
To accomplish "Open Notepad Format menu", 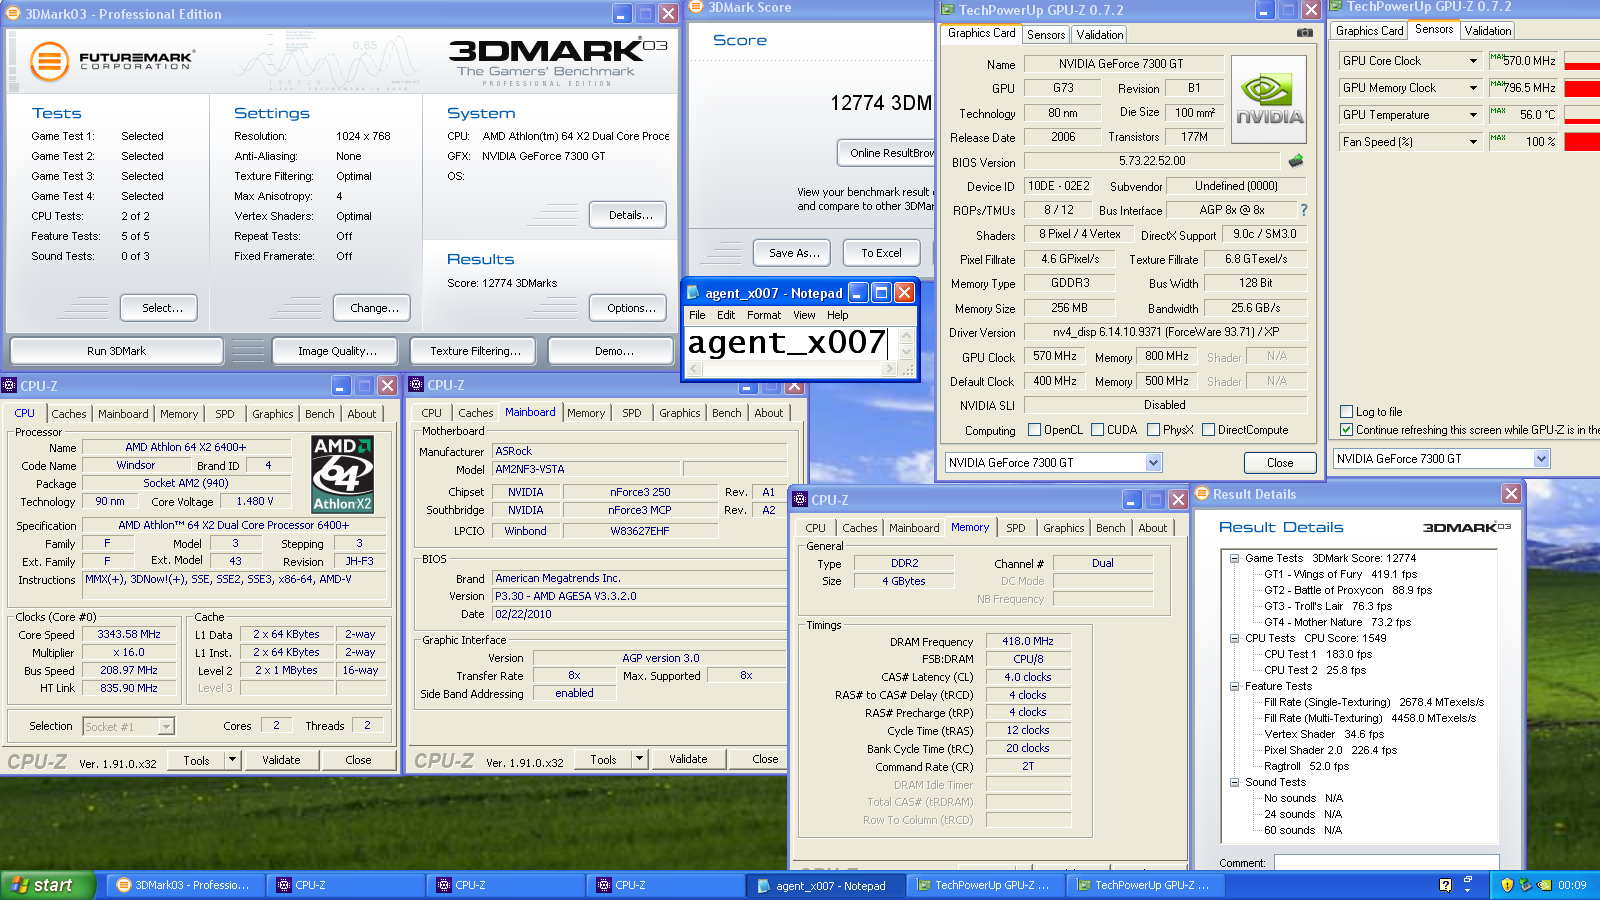I will click(x=764, y=315).
